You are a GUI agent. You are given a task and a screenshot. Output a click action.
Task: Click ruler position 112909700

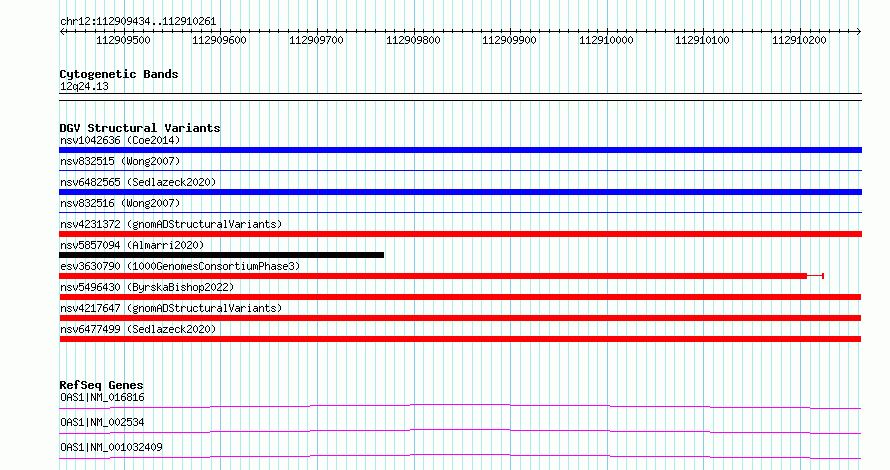(317, 40)
